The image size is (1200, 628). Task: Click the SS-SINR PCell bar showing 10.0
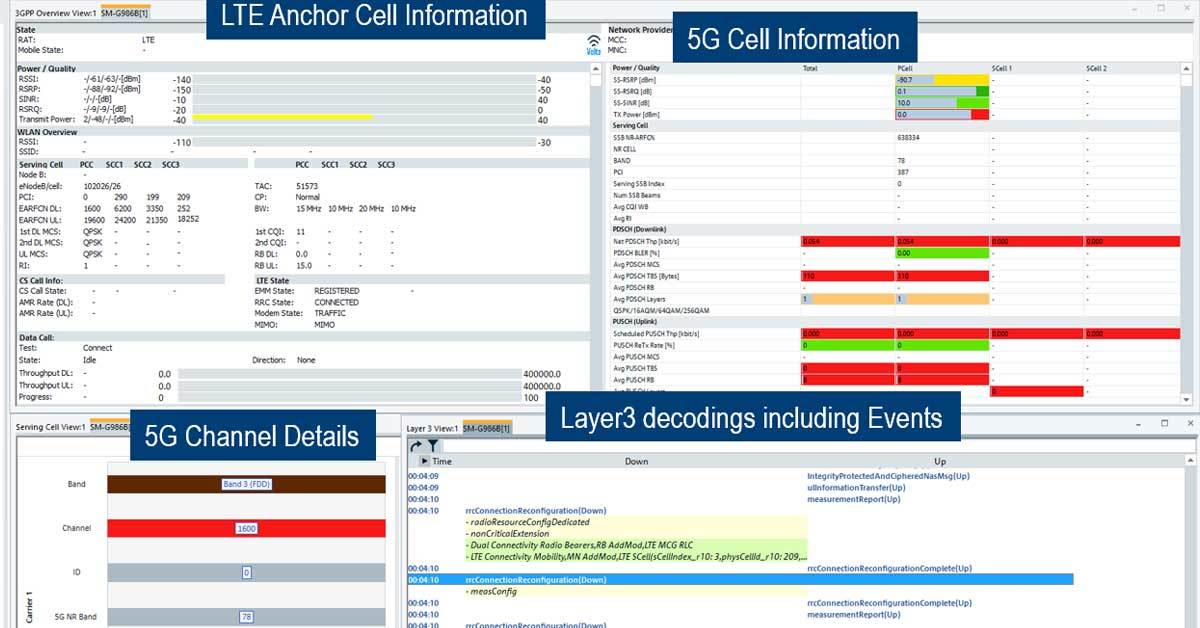(943, 103)
